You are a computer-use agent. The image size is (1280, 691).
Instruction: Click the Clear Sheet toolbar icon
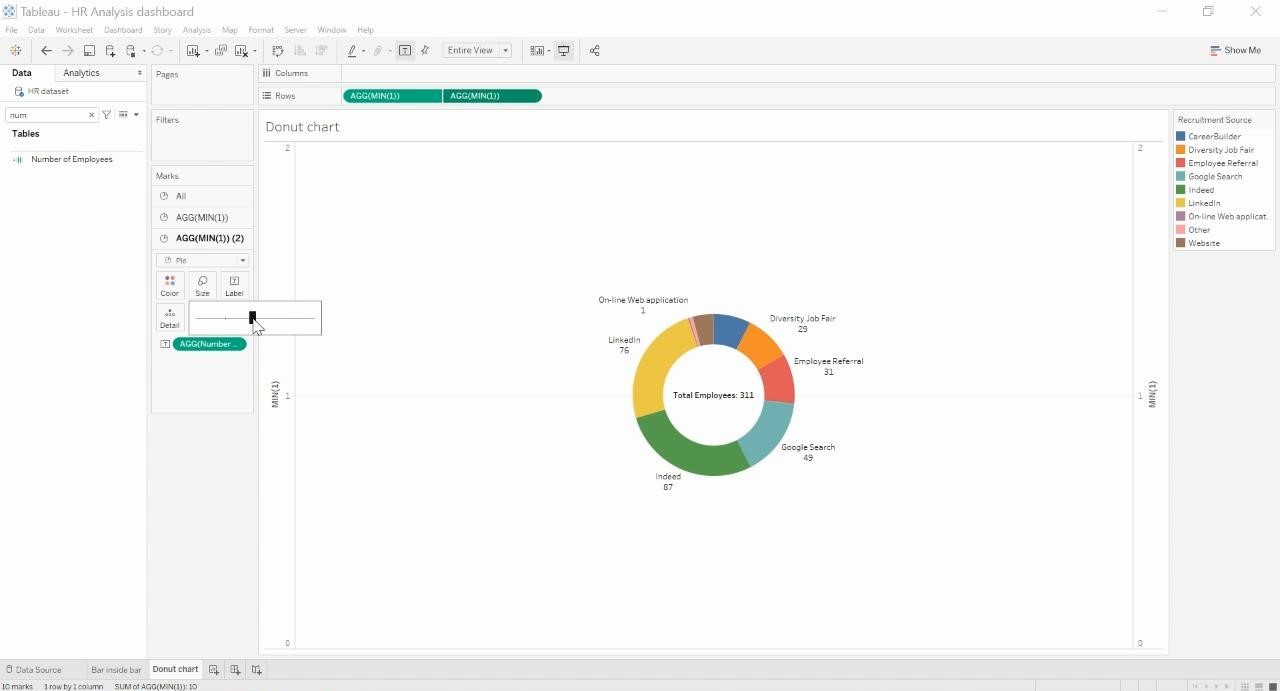[x=241, y=50]
